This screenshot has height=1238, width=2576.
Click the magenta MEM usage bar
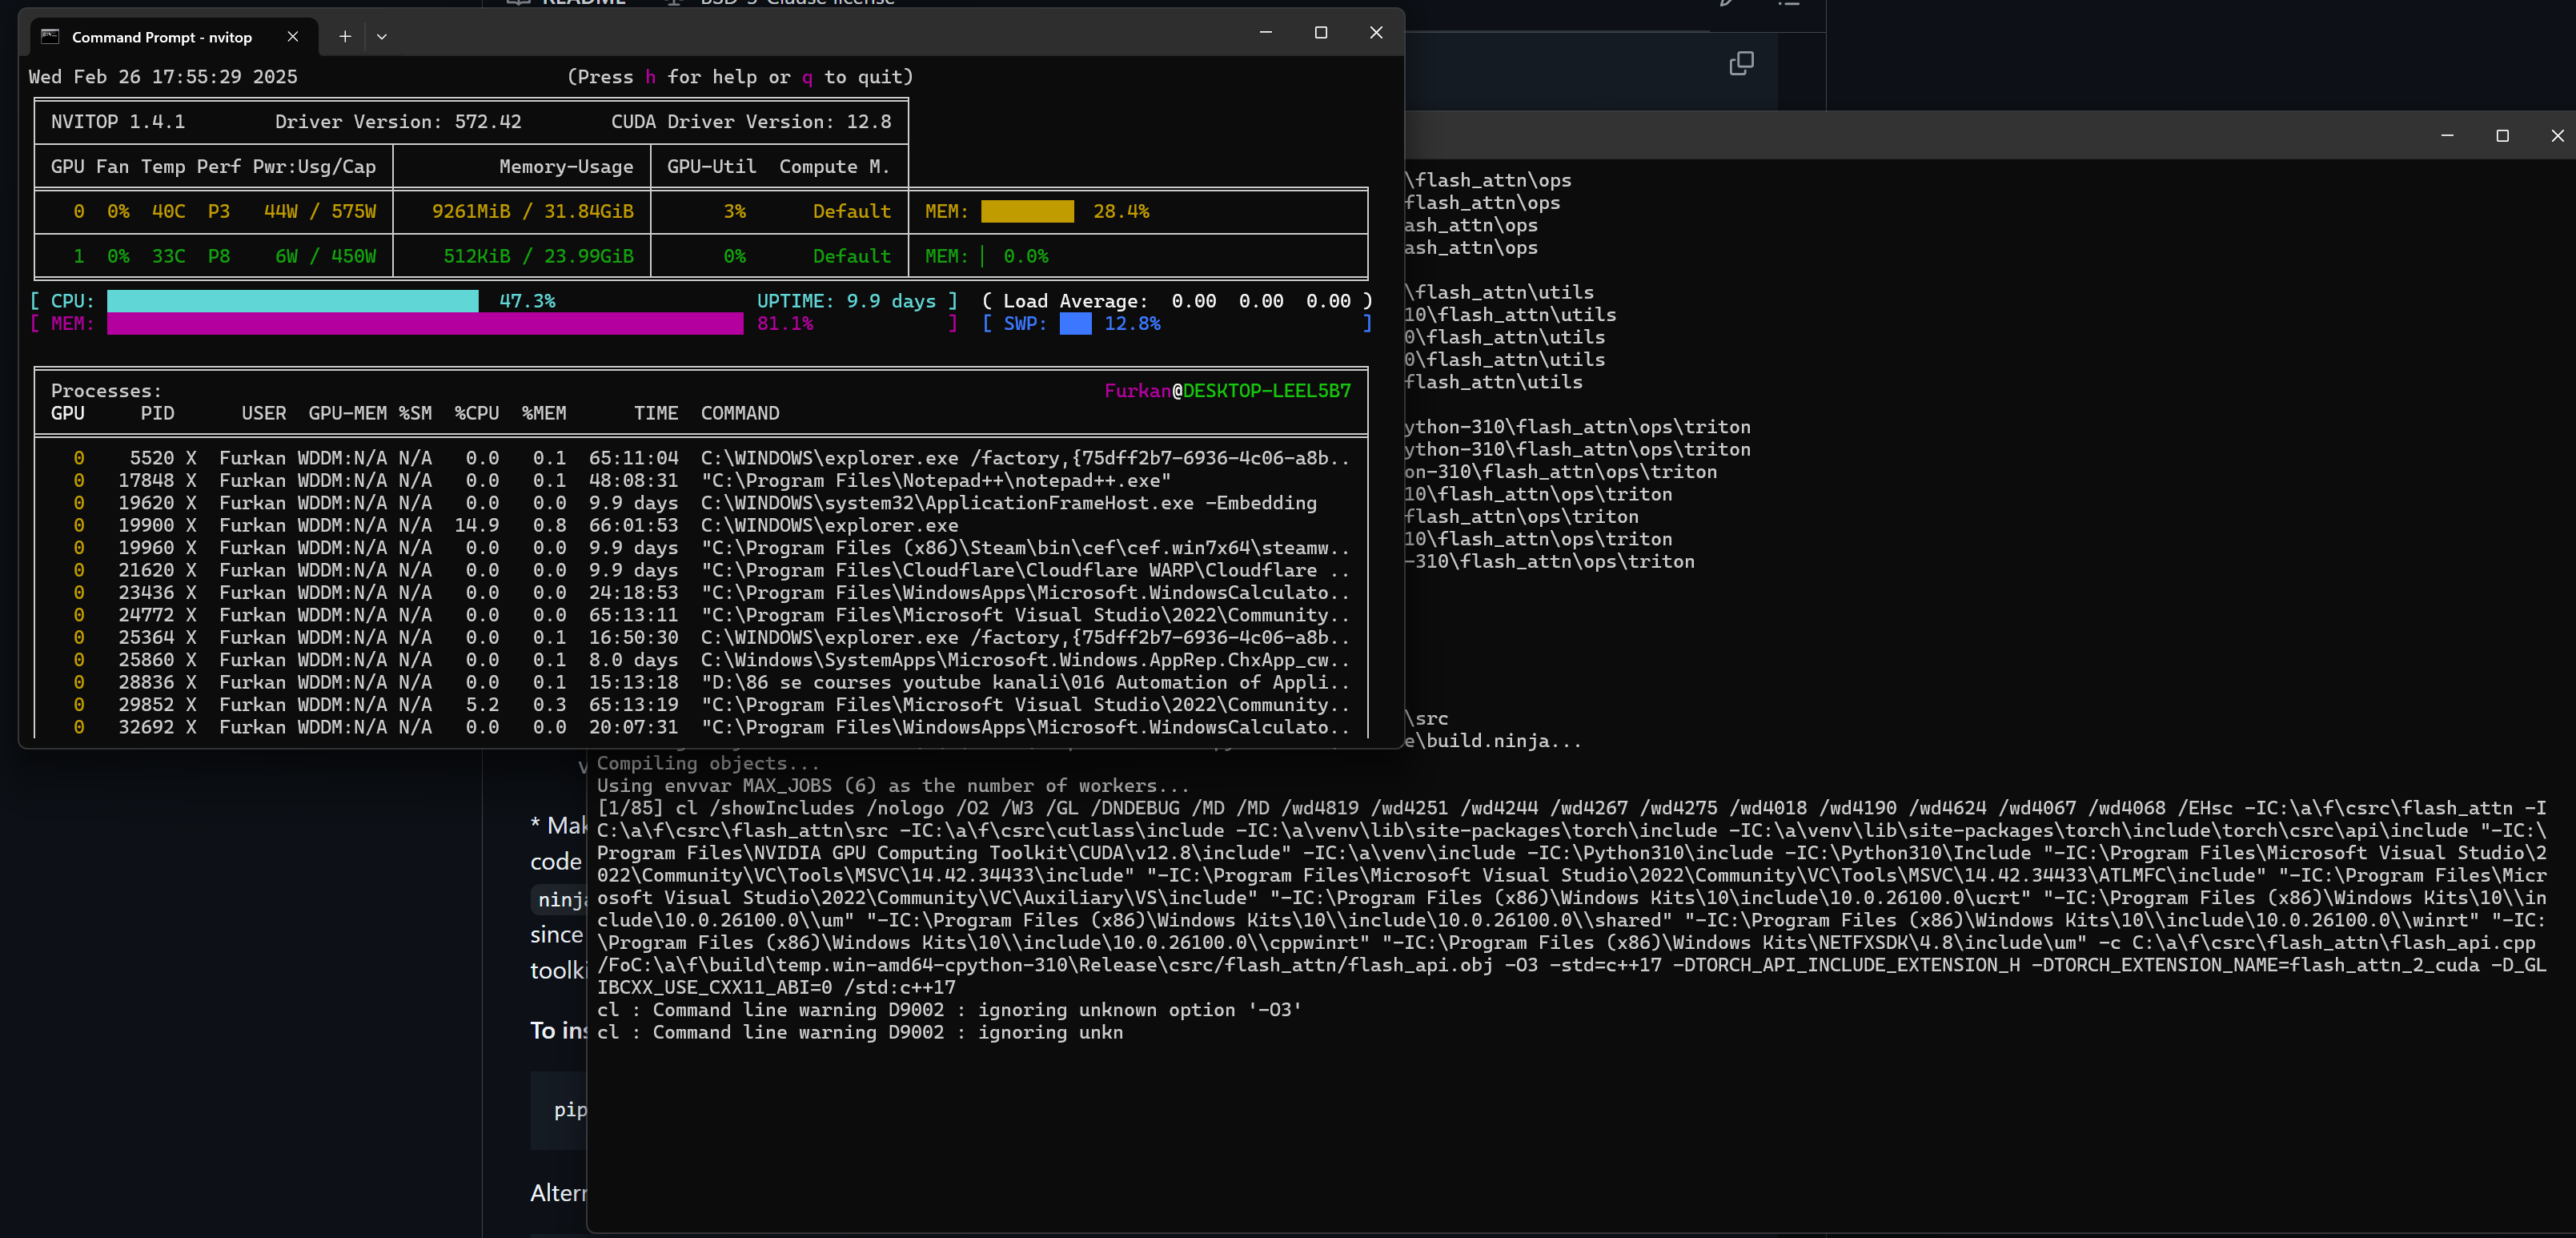pyautogui.click(x=425, y=324)
